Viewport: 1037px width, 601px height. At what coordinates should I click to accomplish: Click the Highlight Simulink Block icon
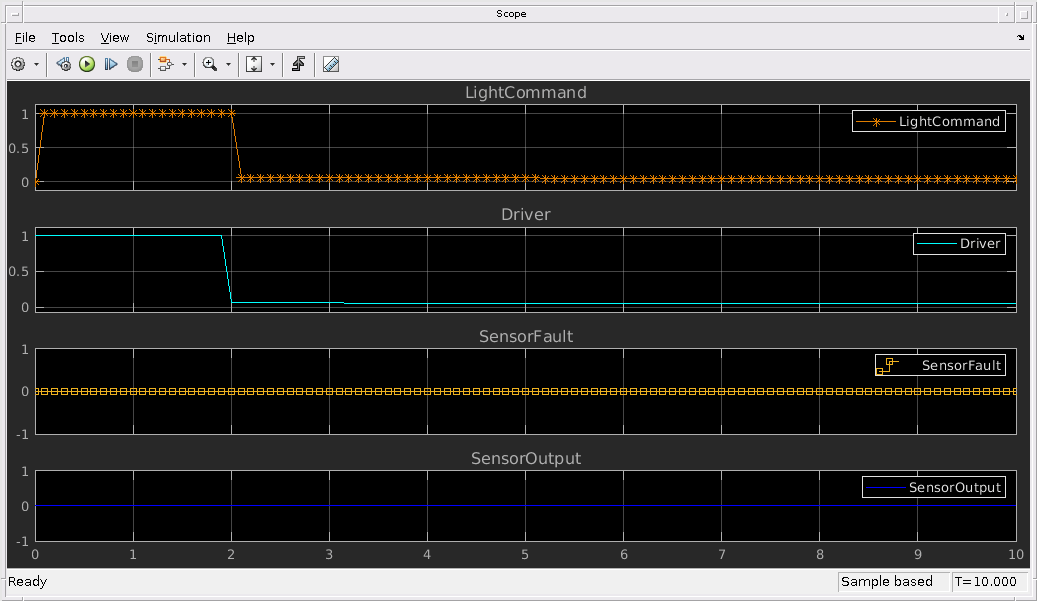165,64
